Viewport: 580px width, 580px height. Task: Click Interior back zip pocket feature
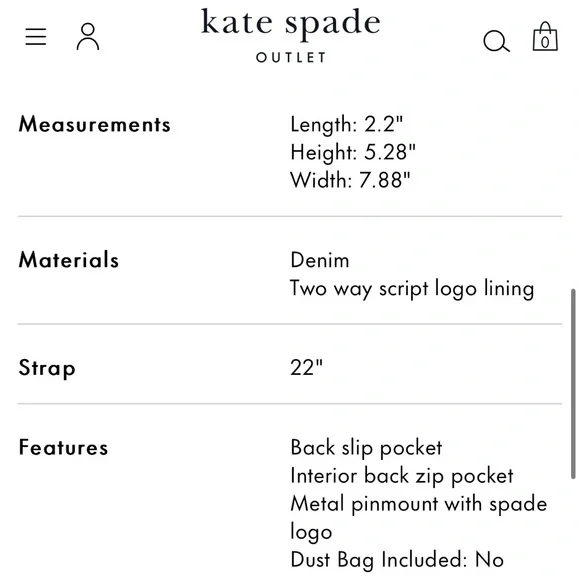(402, 476)
